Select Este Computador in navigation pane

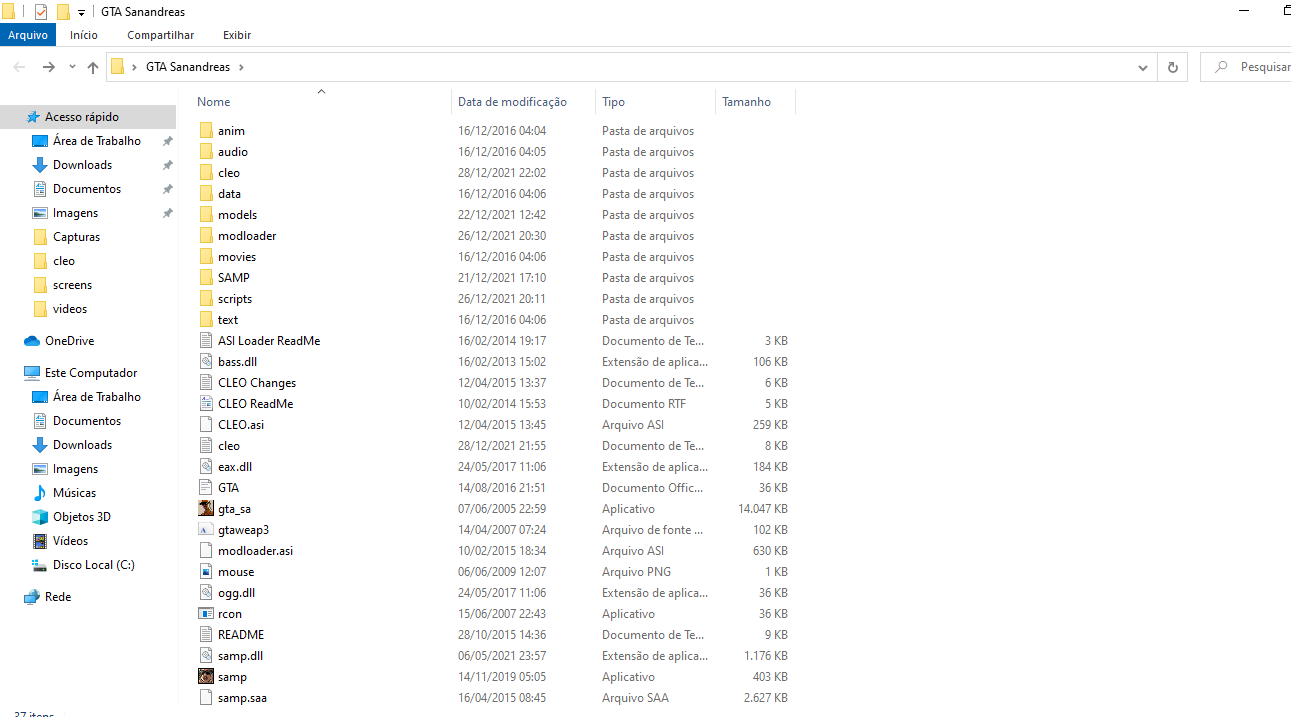click(91, 373)
